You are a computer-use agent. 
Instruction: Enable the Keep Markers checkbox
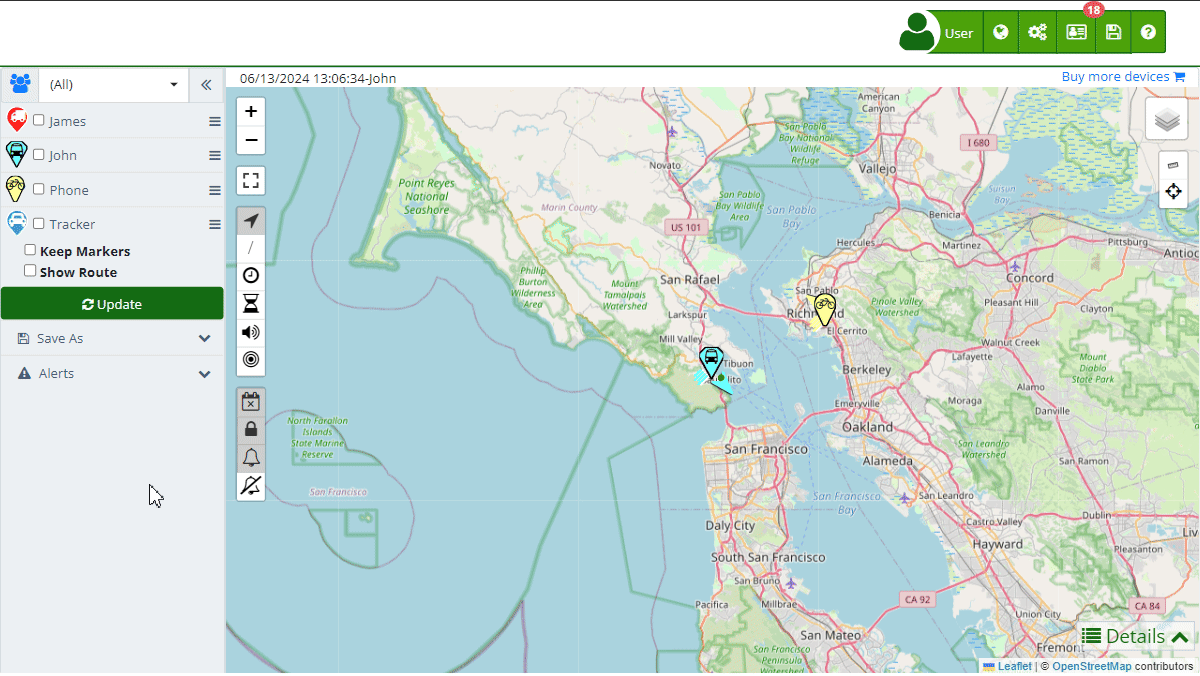31,250
